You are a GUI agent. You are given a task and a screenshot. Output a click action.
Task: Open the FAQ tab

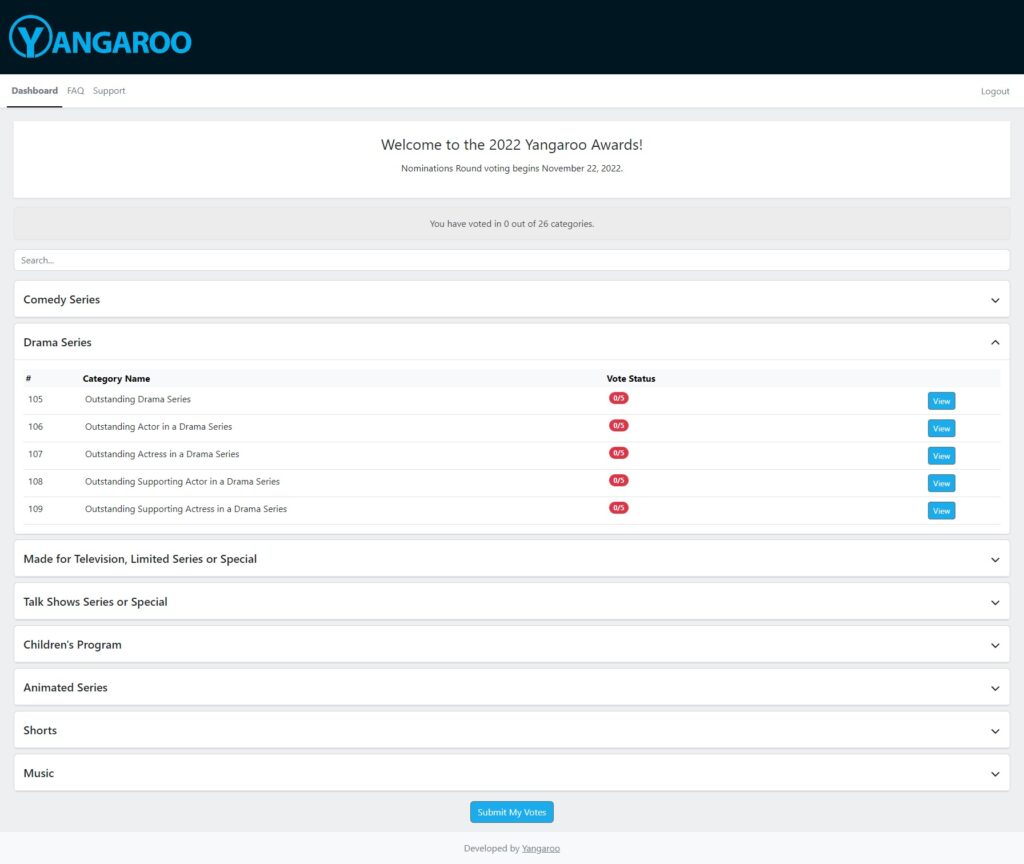tap(75, 91)
